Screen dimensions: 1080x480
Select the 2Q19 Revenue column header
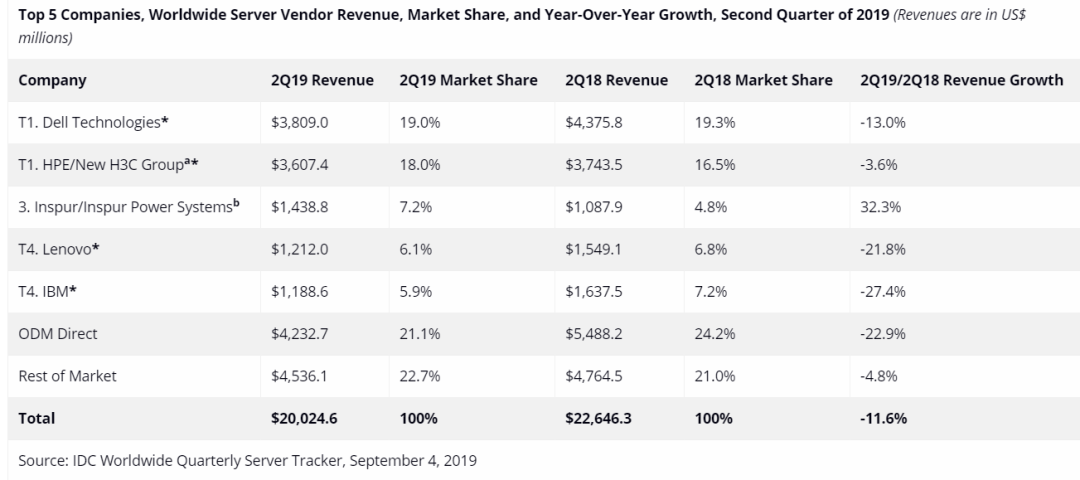click(x=322, y=80)
